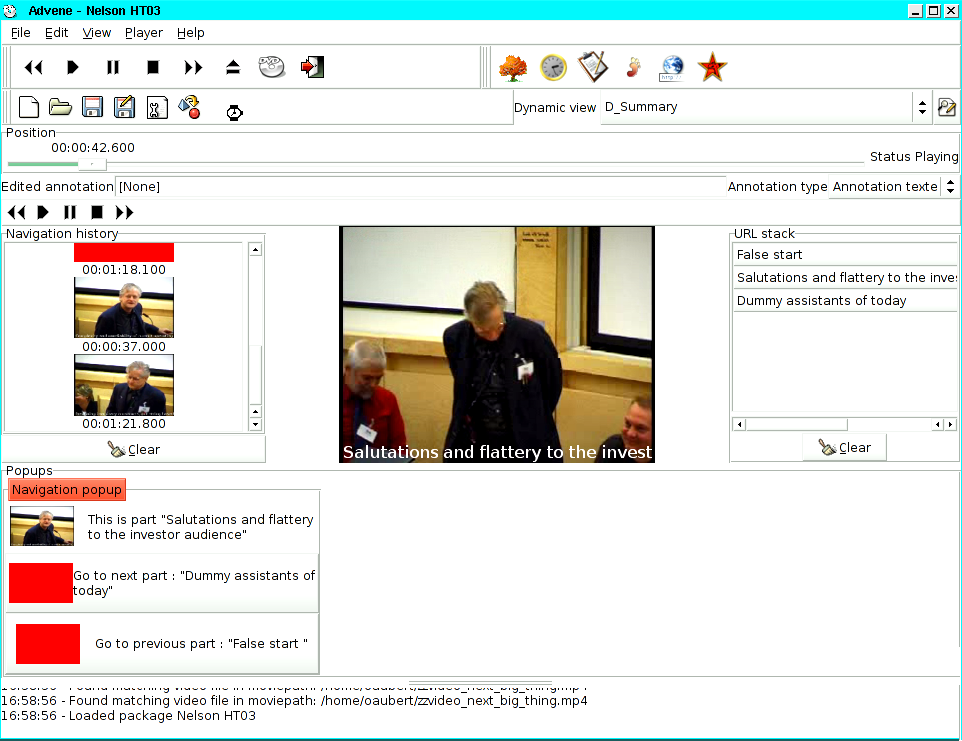The image size is (962, 741).
Task: Click the Position slider handle
Action: [92, 164]
